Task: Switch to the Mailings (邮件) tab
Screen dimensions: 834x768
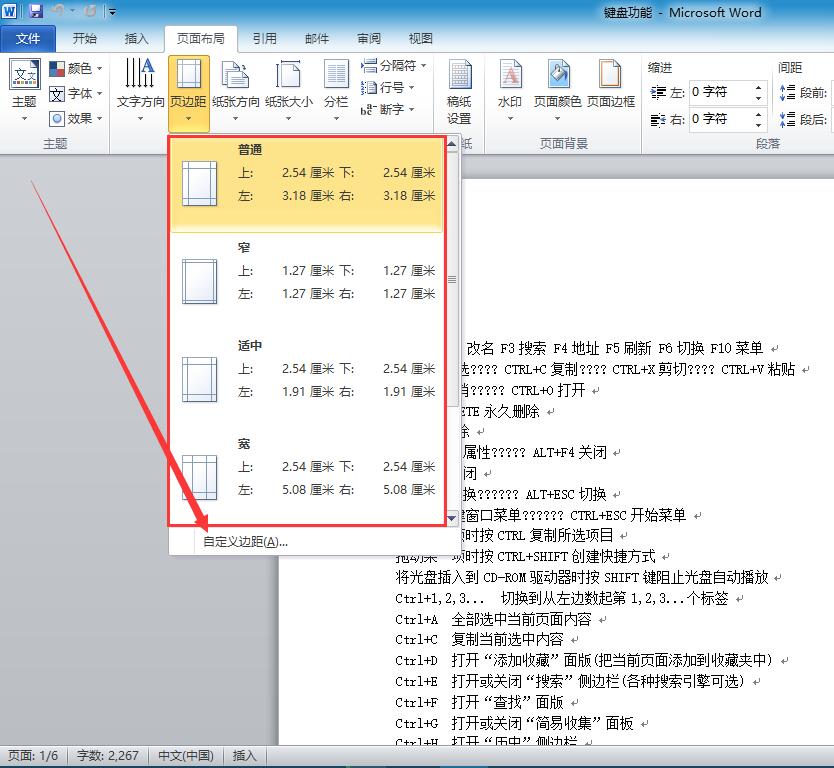Action: pyautogui.click(x=316, y=38)
